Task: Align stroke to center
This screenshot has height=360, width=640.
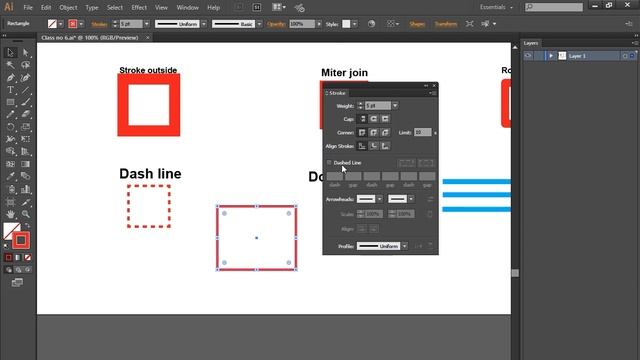Action: tap(362, 146)
